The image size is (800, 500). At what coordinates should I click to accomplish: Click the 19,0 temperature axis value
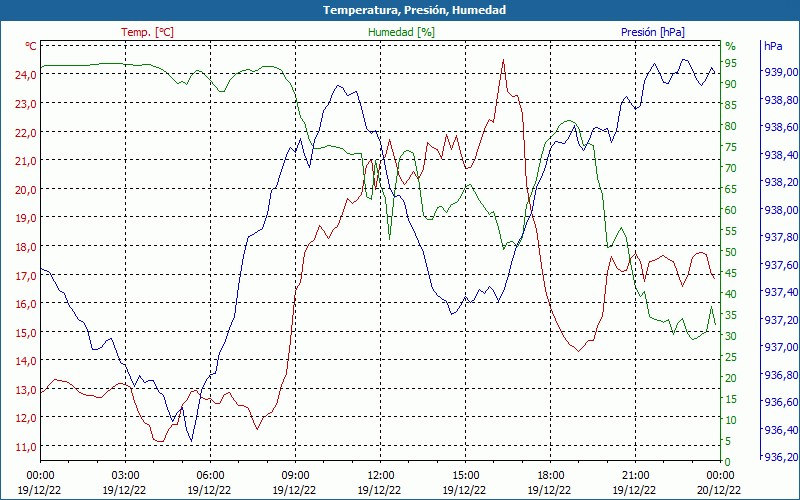(24, 217)
